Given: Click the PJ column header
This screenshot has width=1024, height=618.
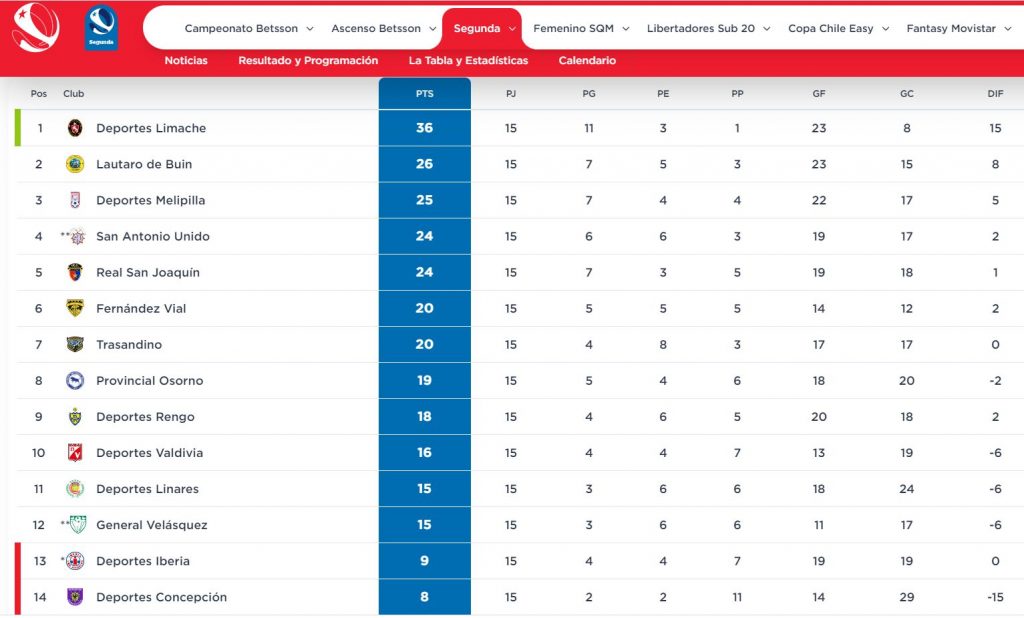Looking at the screenshot, I should [x=511, y=94].
